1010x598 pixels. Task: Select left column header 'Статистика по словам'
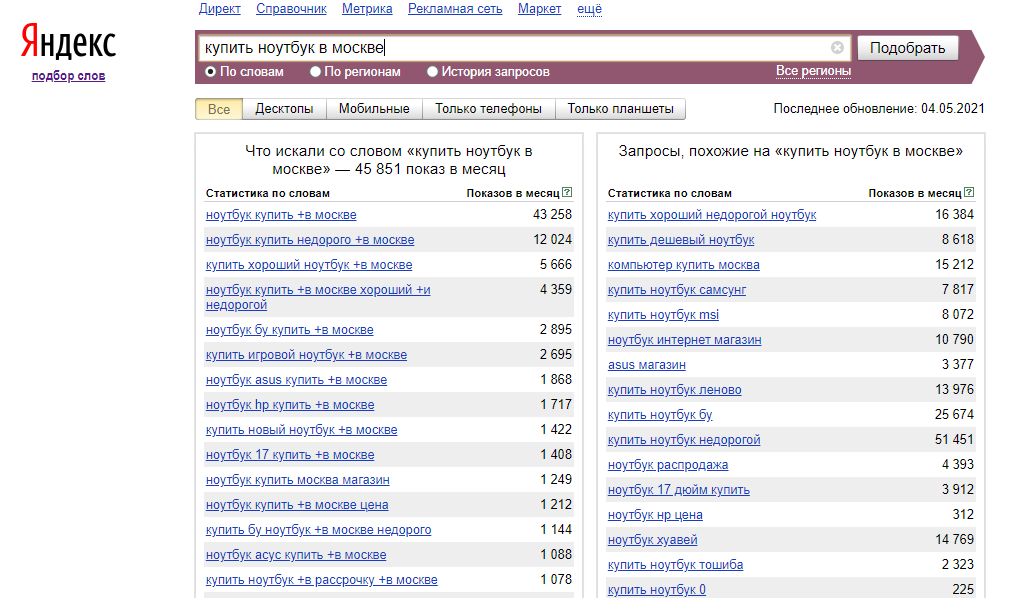coord(267,193)
